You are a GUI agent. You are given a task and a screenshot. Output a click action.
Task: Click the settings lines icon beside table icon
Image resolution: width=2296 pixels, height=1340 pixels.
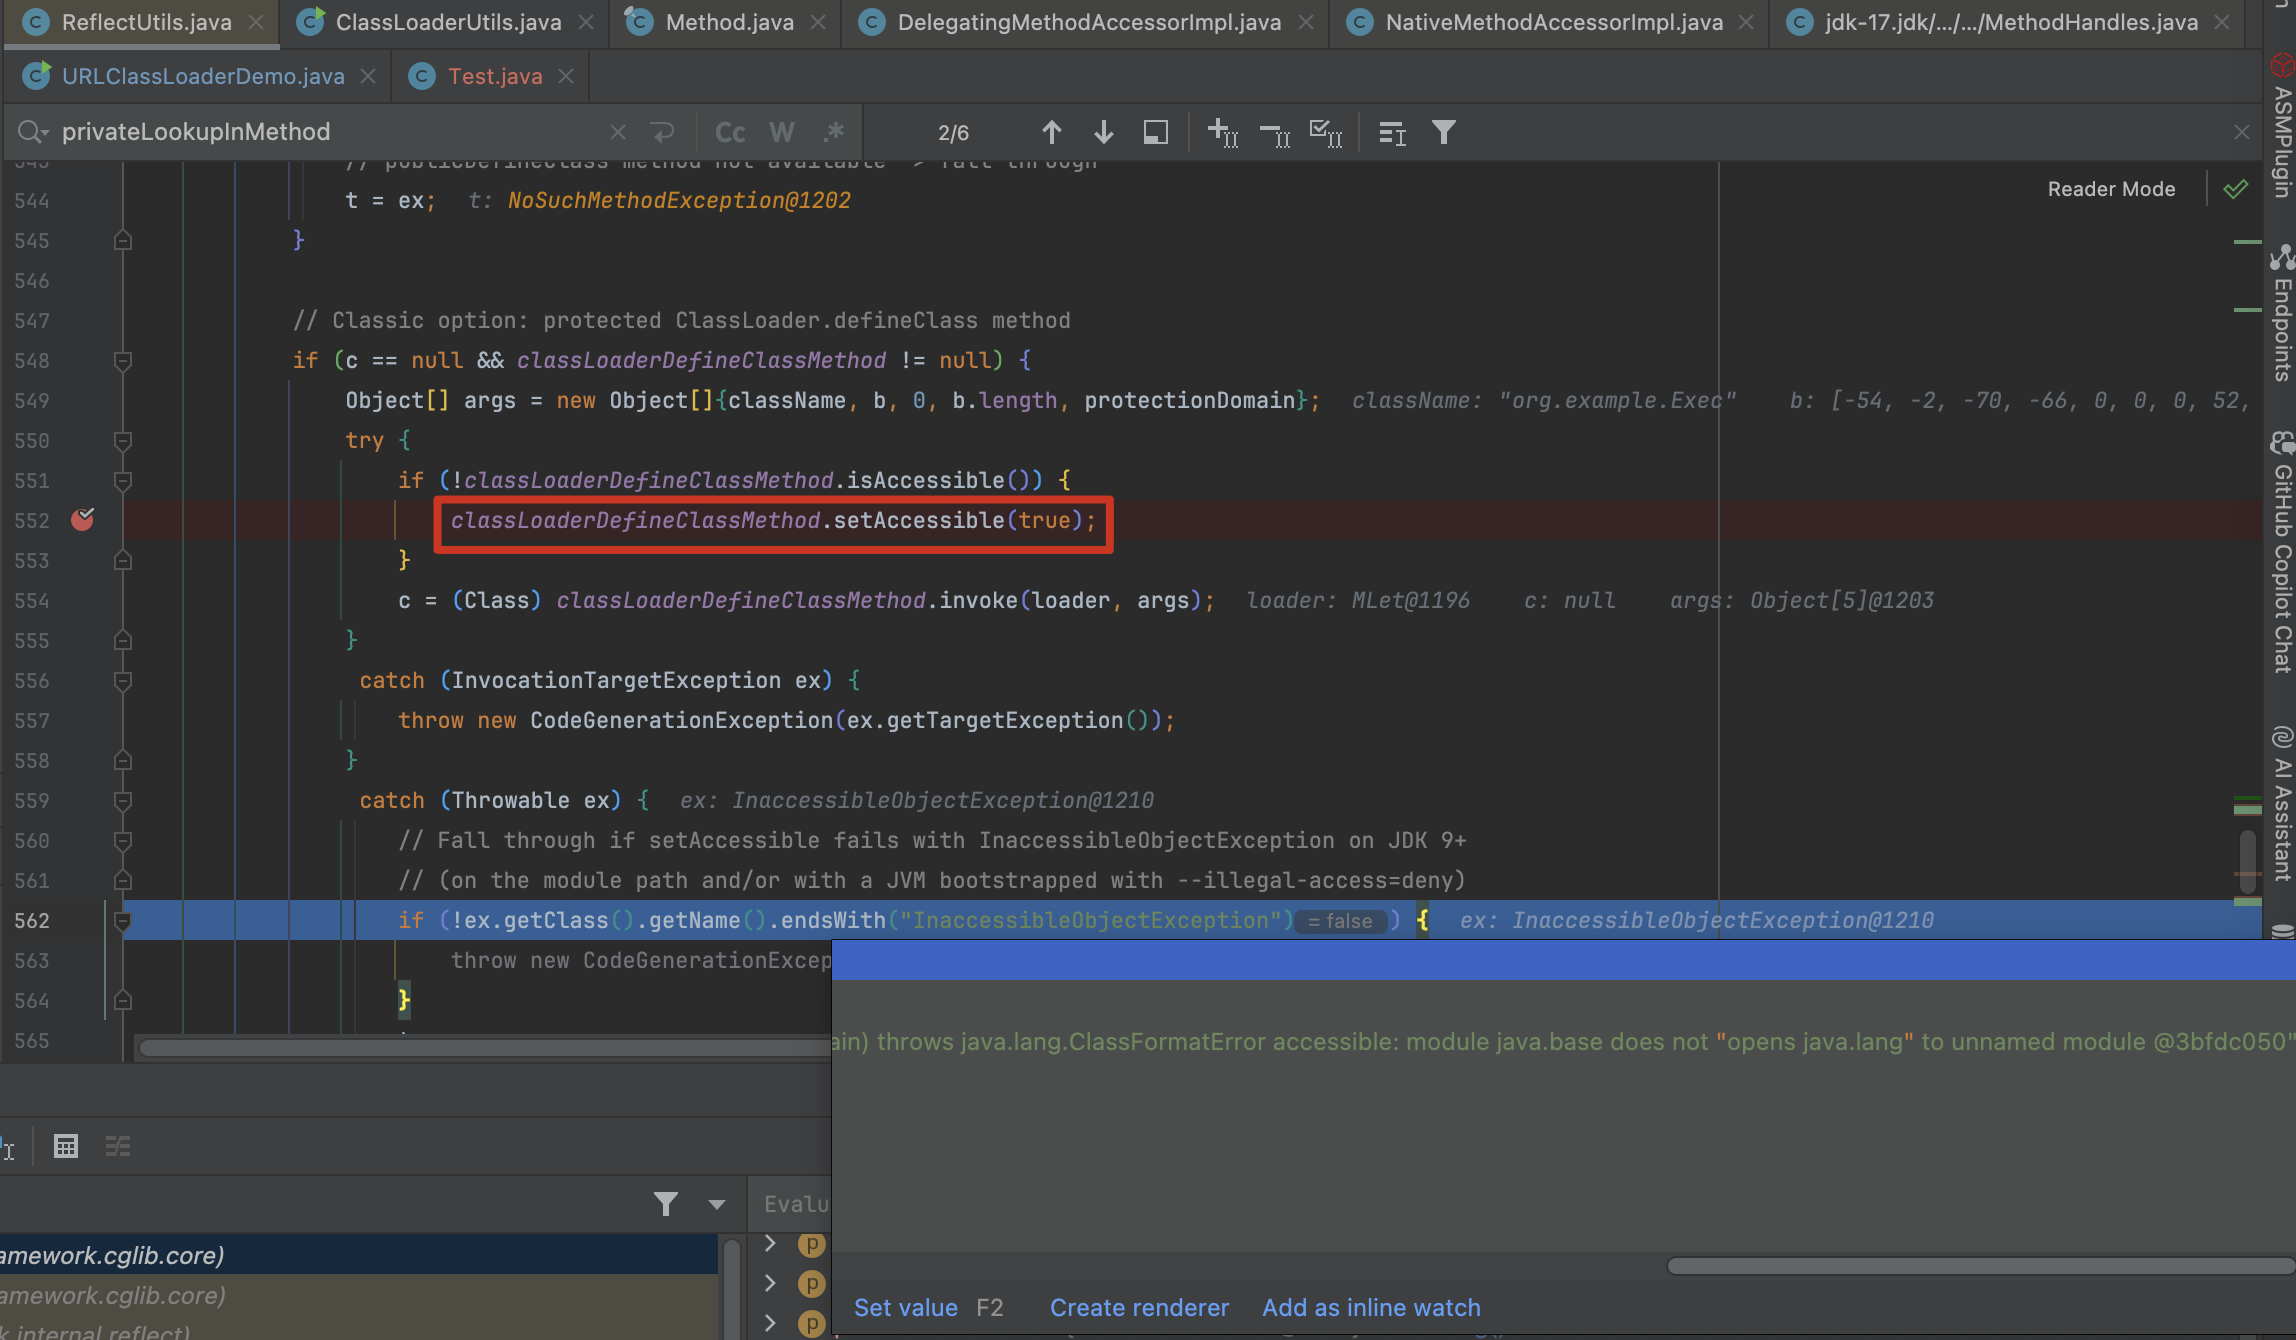pyautogui.click(x=118, y=1146)
